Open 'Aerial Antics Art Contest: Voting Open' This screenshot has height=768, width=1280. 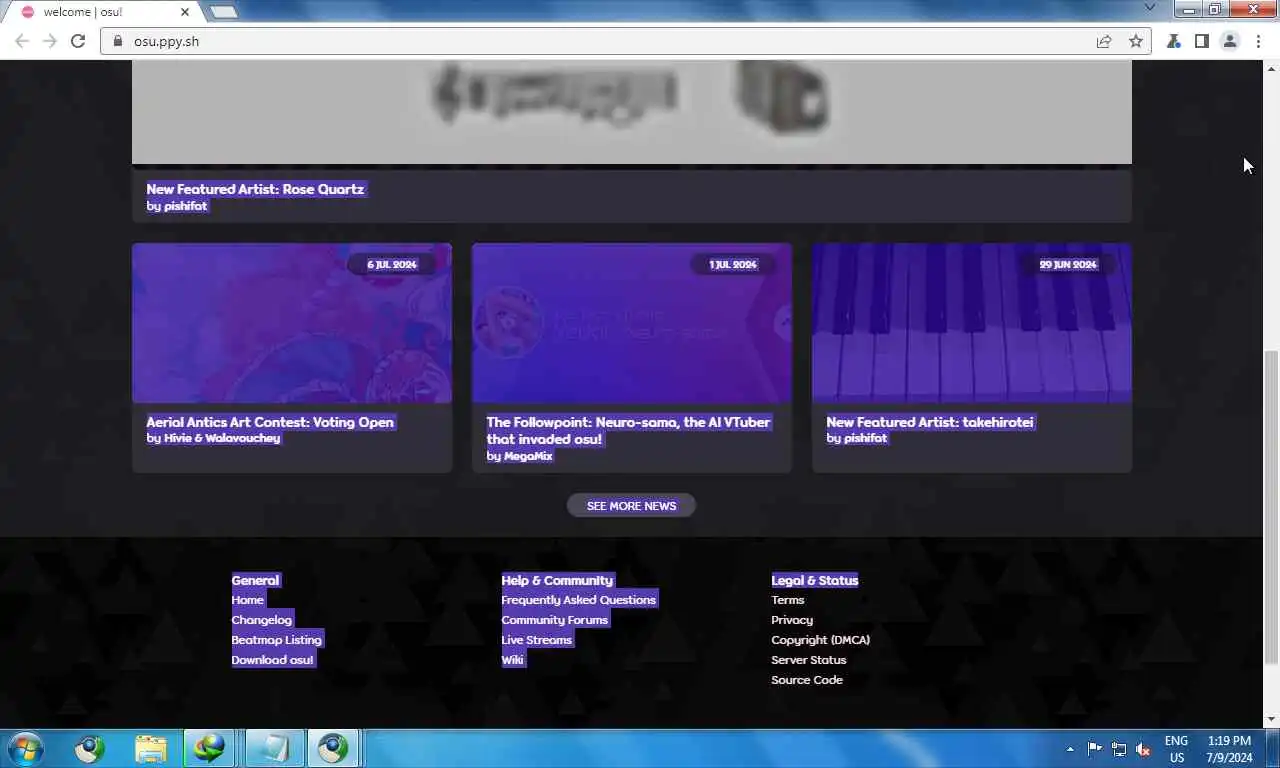[270, 422]
